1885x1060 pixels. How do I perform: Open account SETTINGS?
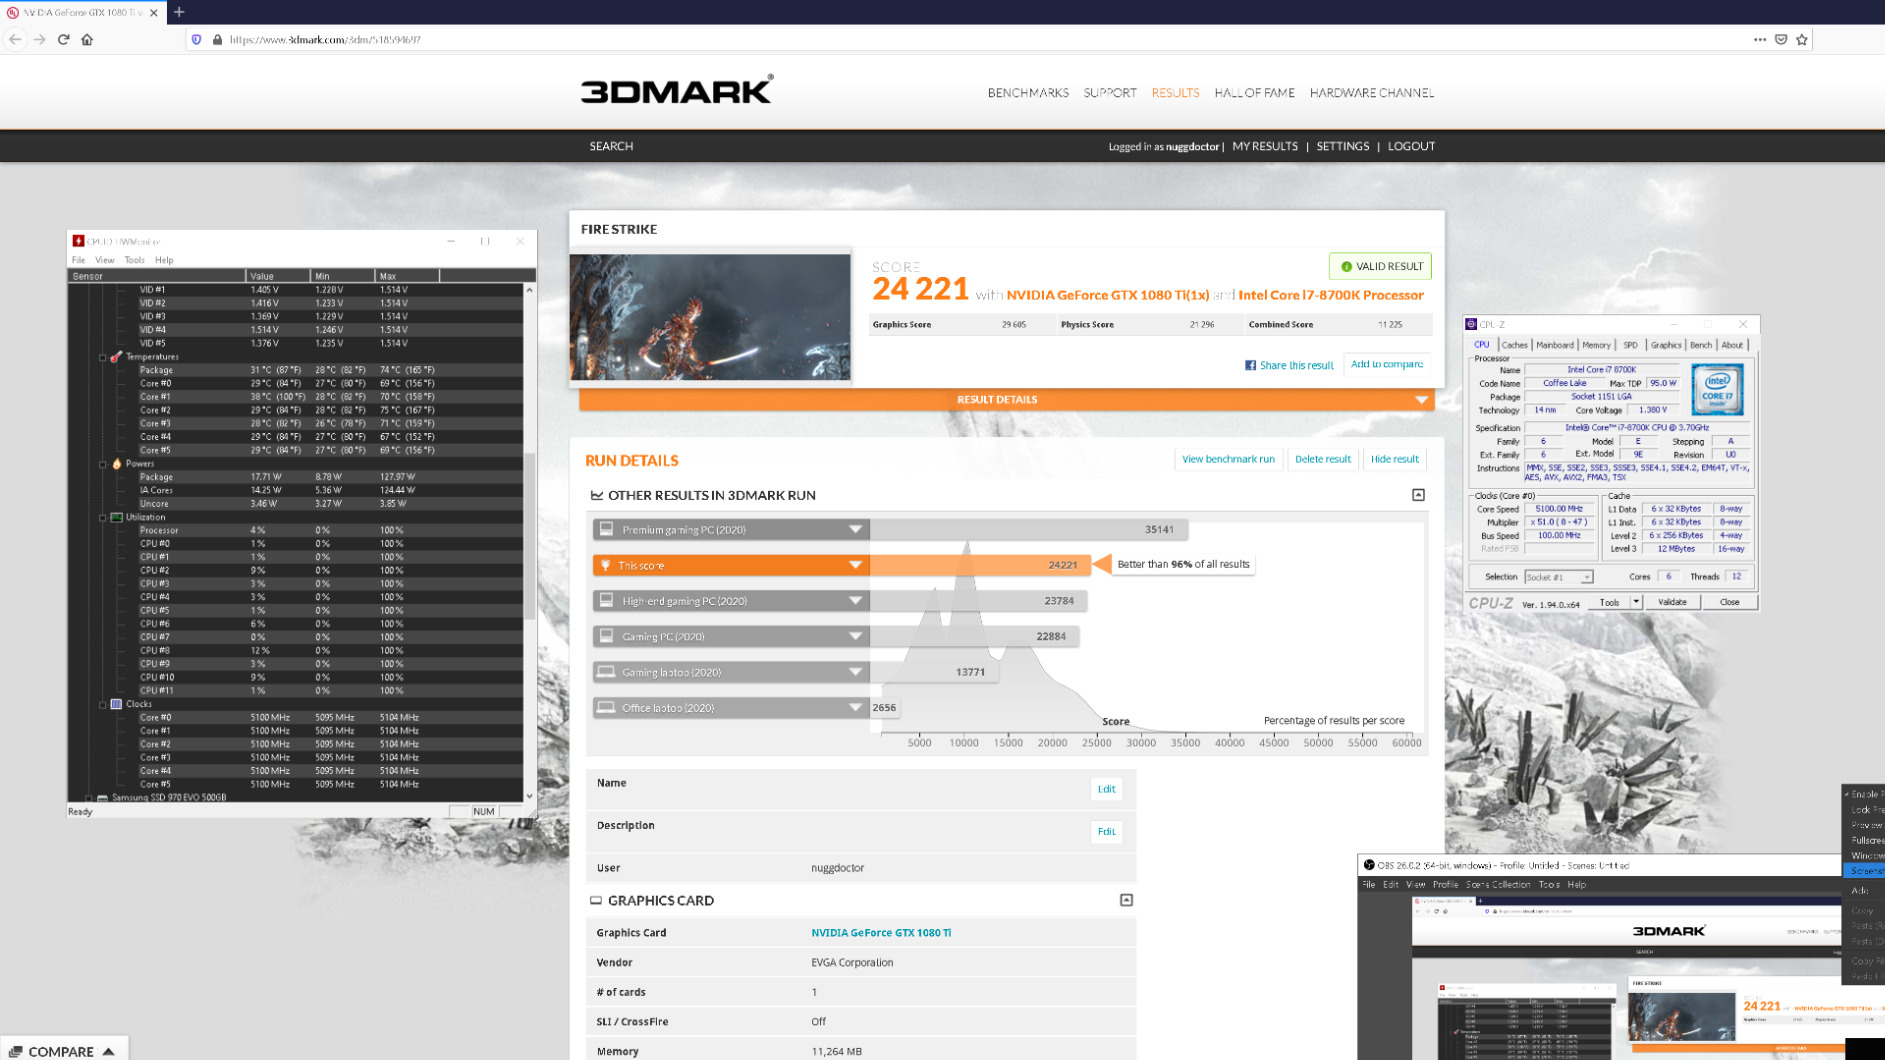click(1343, 146)
